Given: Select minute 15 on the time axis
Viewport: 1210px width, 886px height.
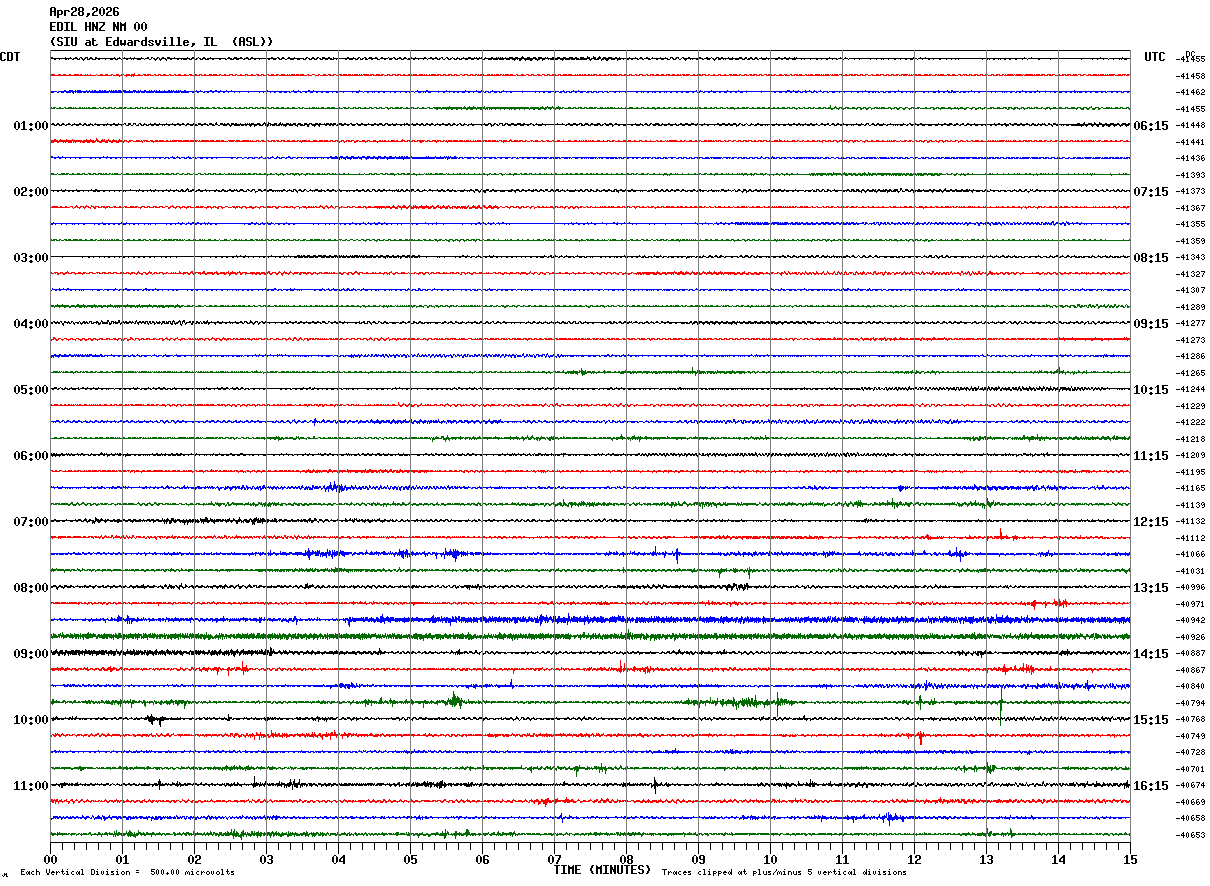Looking at the screenshot, I should pyautogui.click(x=1130, y=859).
